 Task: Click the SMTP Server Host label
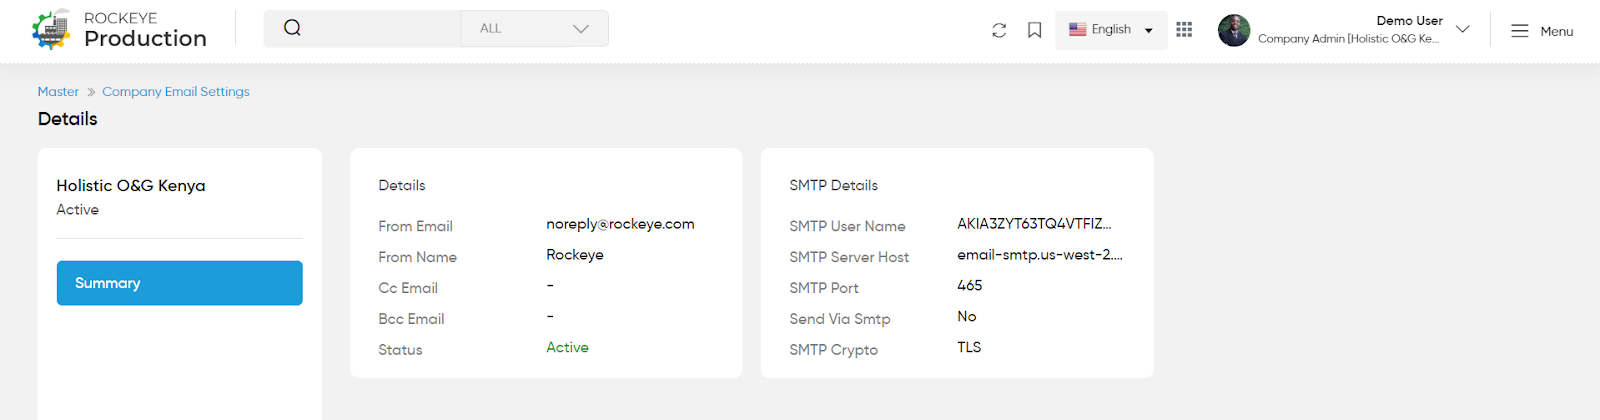849,257
